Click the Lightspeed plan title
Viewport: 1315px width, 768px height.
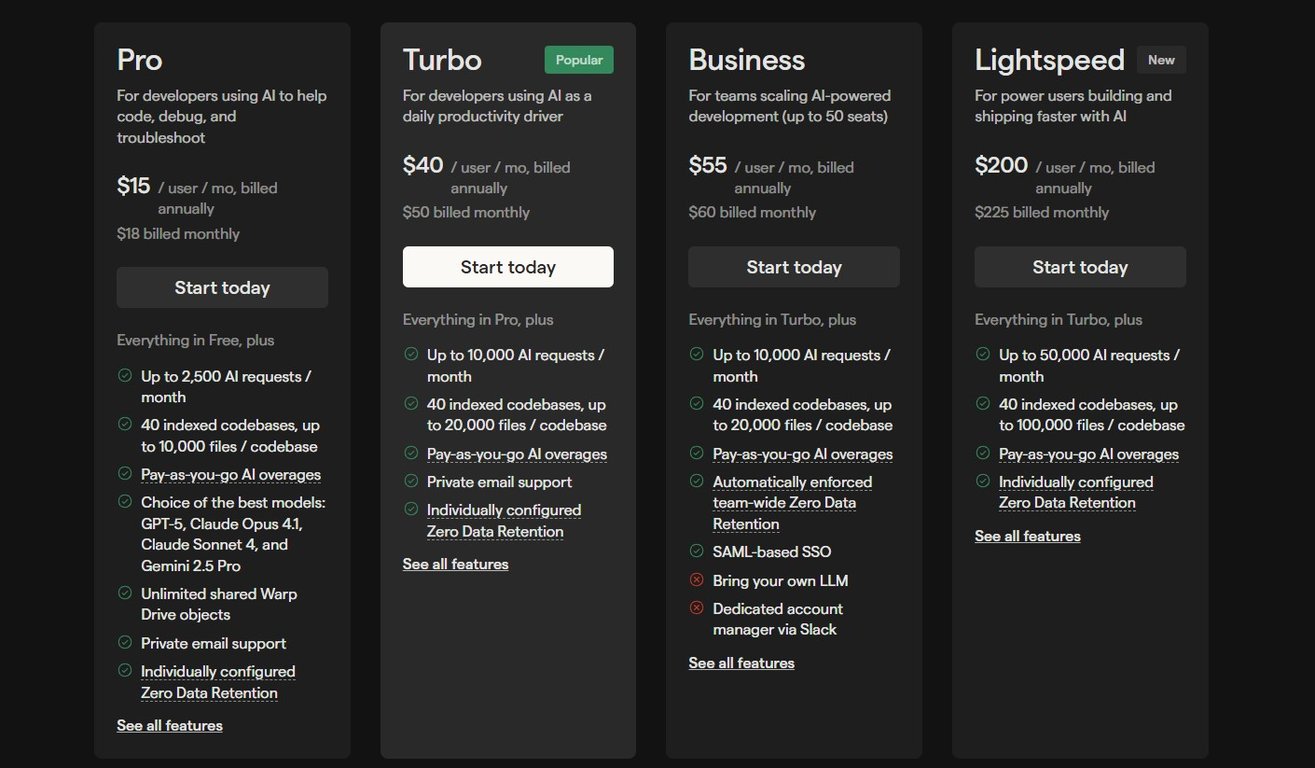[x=1050, y=61]
